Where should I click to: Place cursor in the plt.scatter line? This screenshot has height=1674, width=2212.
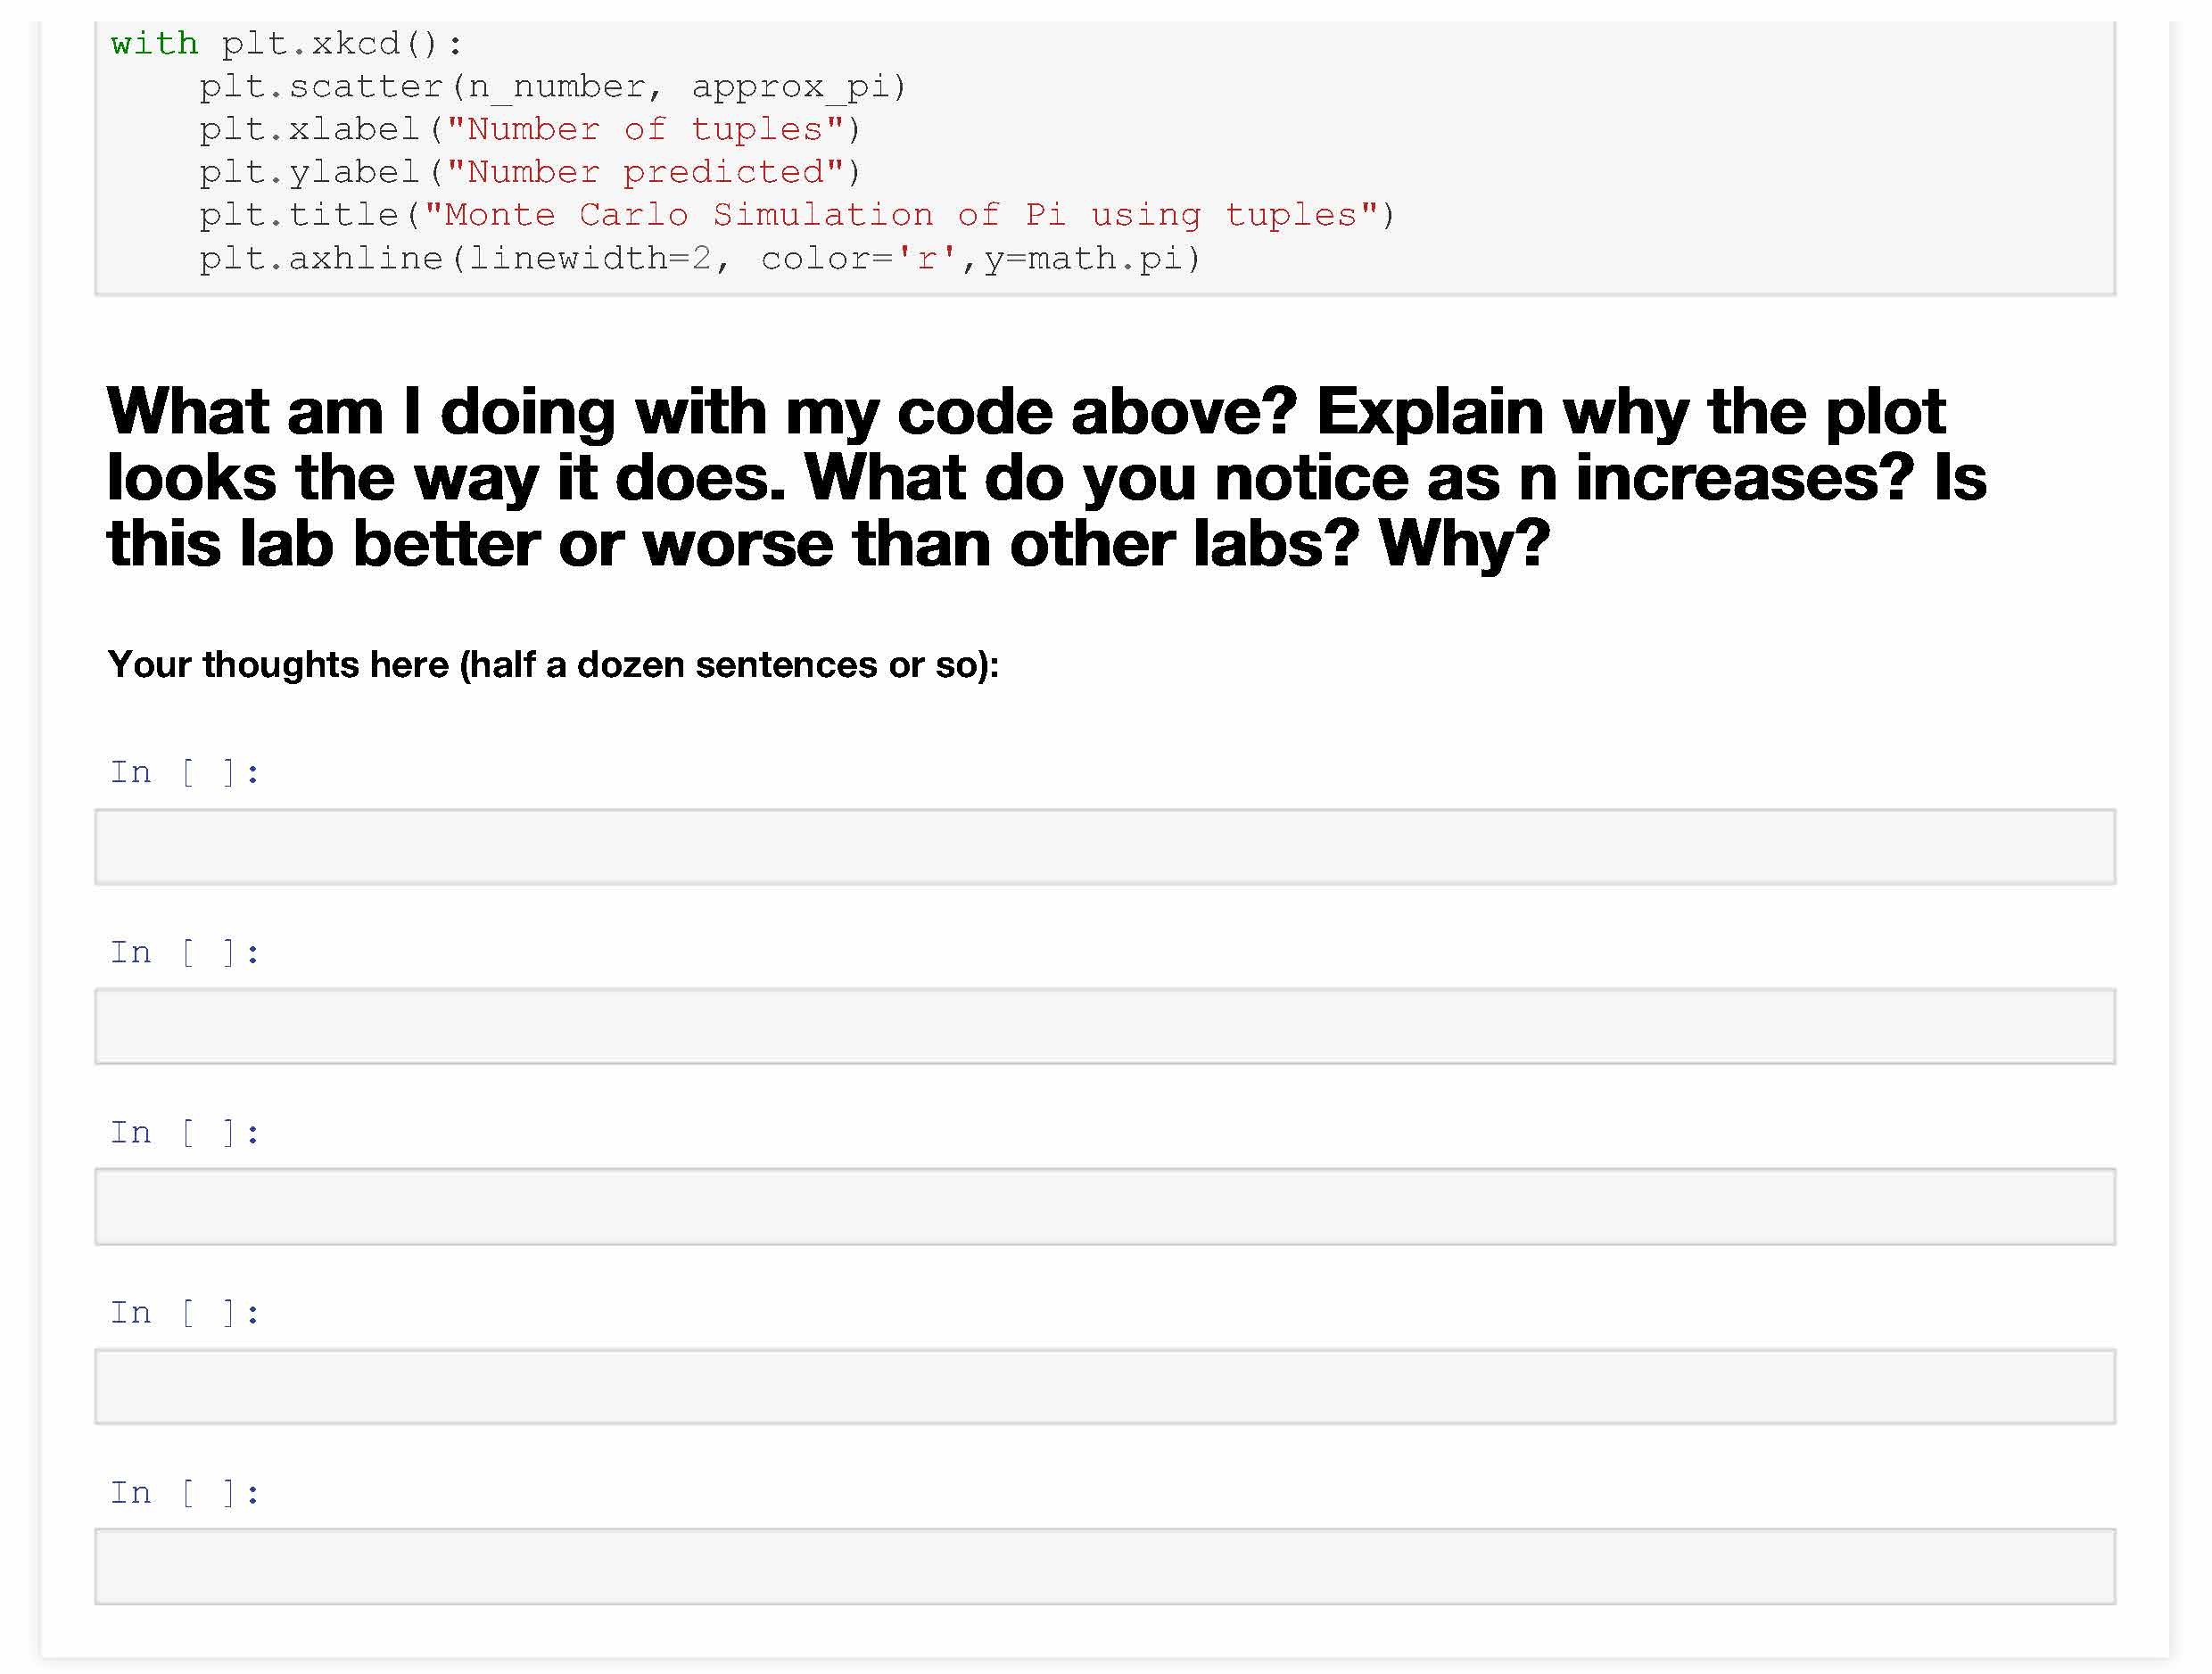(x=552, y=87)
